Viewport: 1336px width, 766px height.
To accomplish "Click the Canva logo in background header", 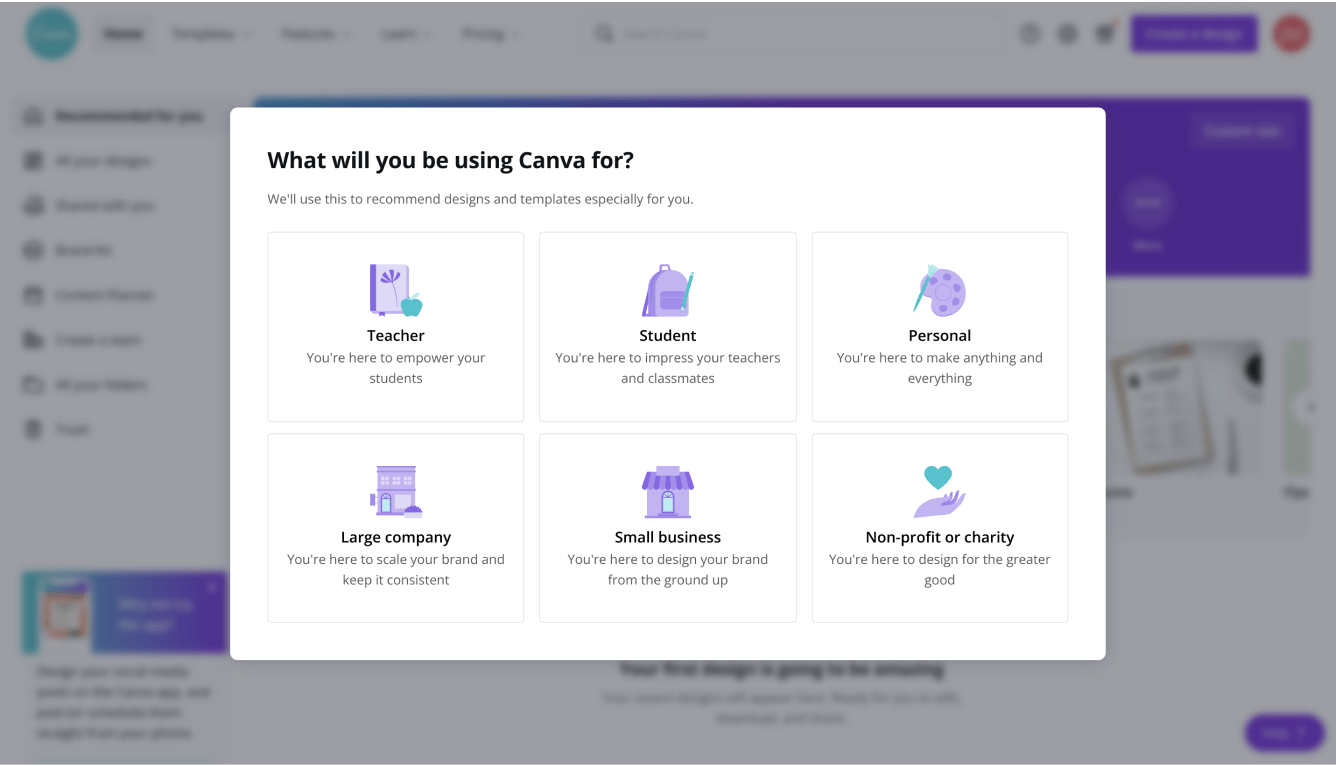I will coord(52,34).
